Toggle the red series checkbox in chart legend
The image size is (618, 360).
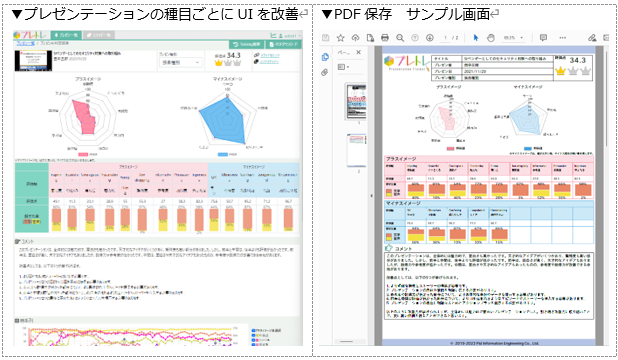(253, 339)
